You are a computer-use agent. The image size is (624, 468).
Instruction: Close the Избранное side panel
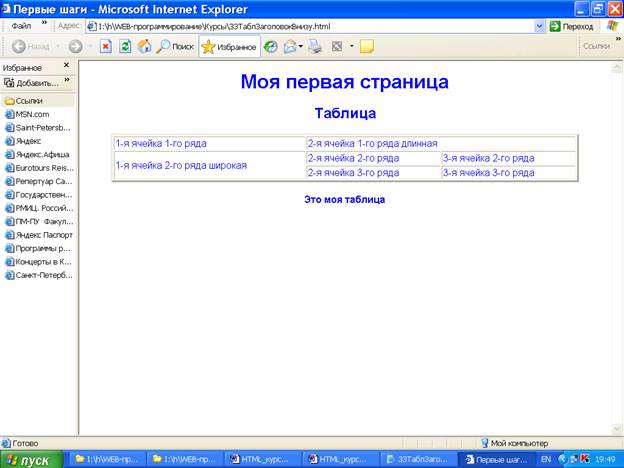point(66,65)
